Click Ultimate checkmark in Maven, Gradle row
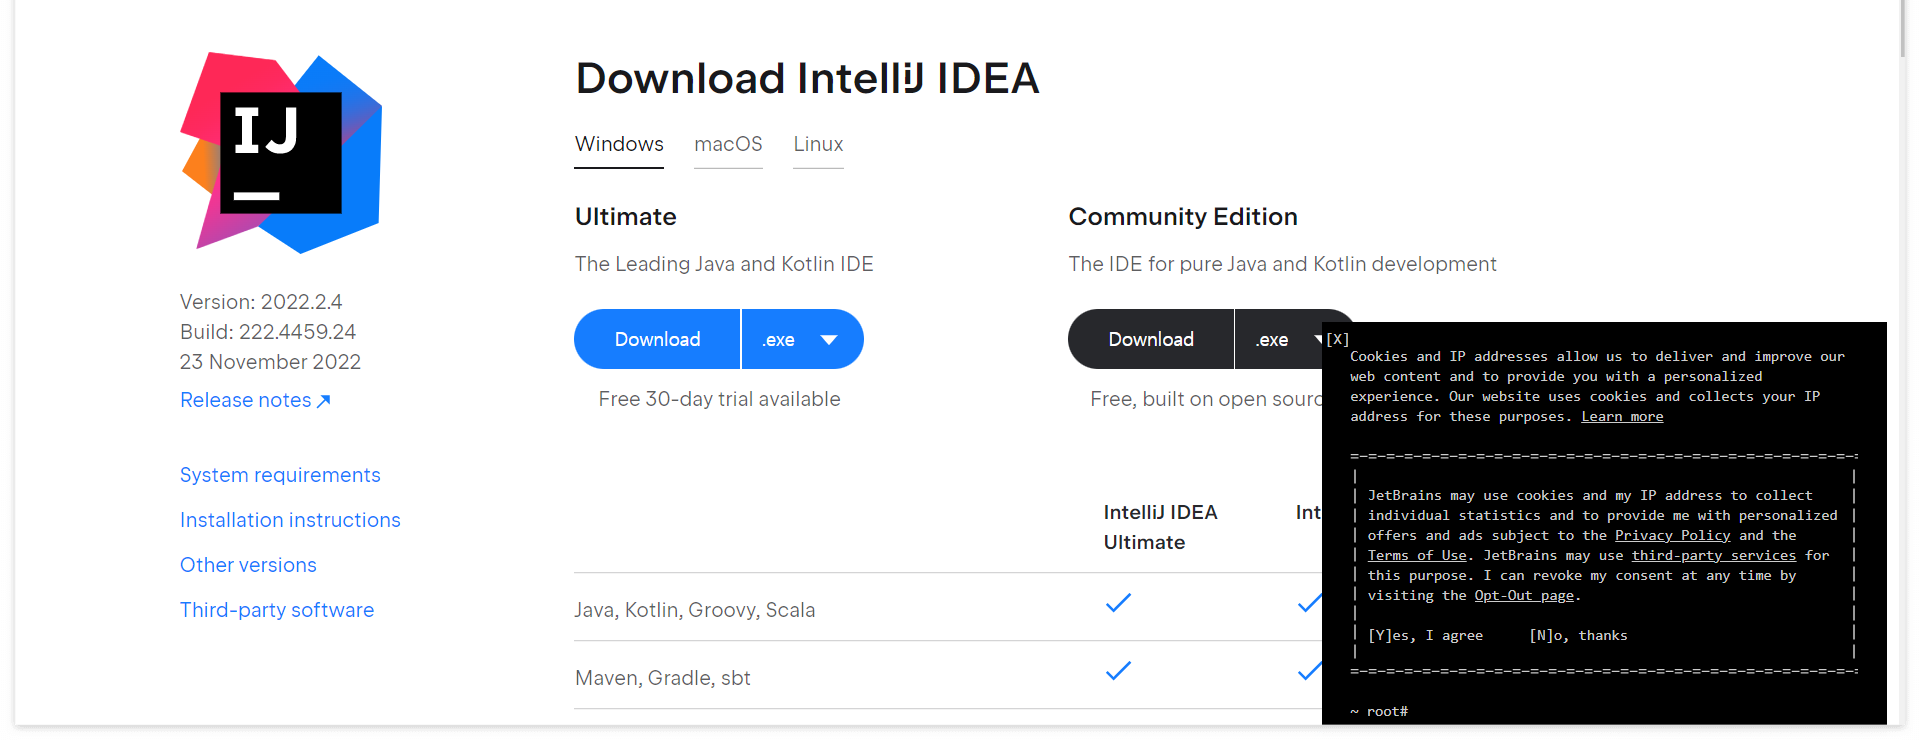Screen dimensions: 1920x740 (1118, 671)
